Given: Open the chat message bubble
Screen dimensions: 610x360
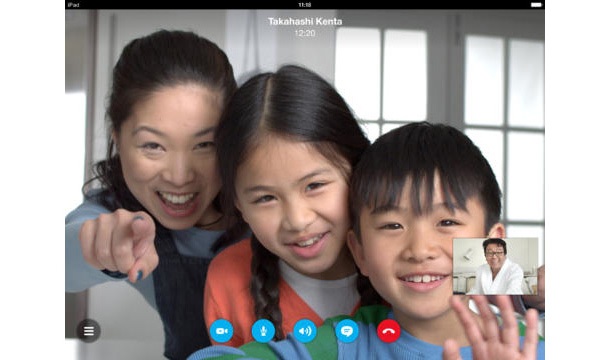Looking at the screenshot, I should click(x=347, y=331).
